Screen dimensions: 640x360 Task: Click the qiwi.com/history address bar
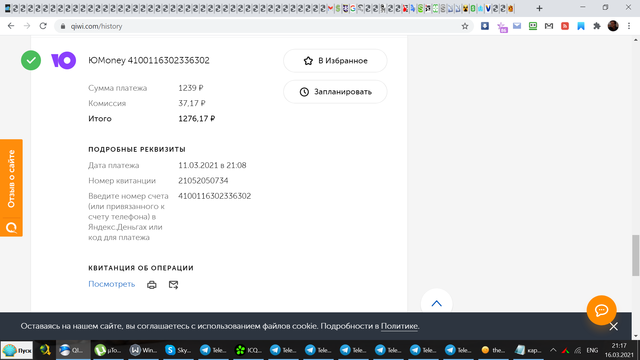tap(261, 26)
